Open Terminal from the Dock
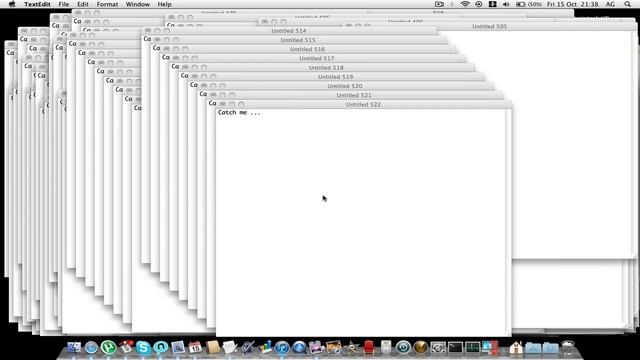Screen dimensions: 640x360 [455, 347]
